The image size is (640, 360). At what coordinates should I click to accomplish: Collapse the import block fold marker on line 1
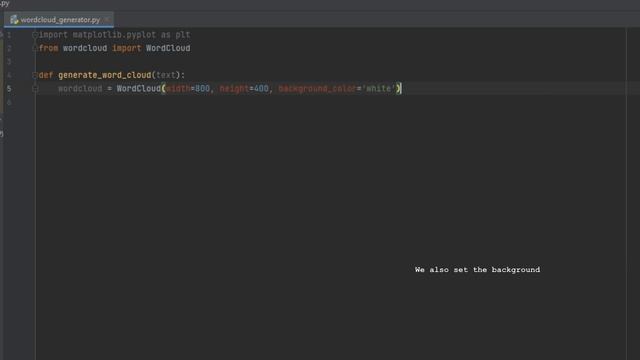[35, 35]
